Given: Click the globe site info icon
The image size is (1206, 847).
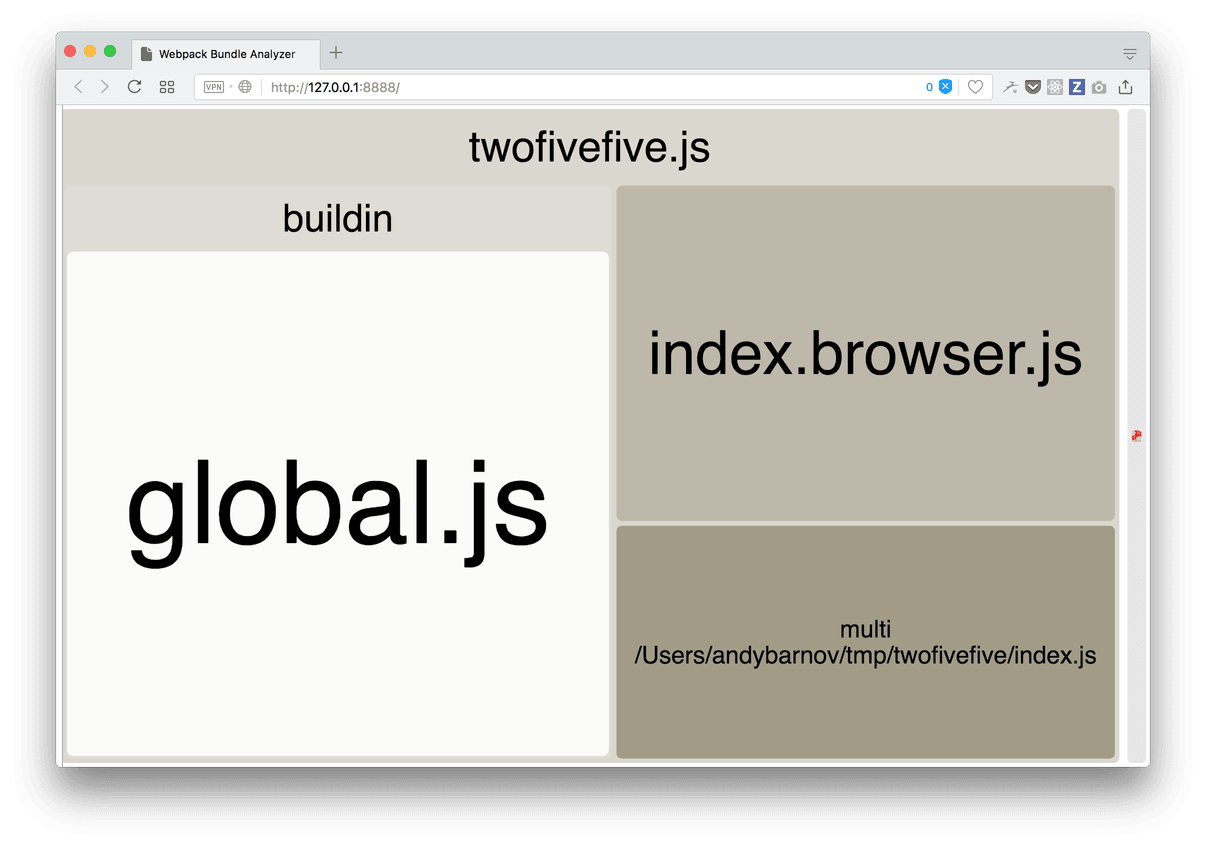Looking at the screenshot, I should click(245, 87).
